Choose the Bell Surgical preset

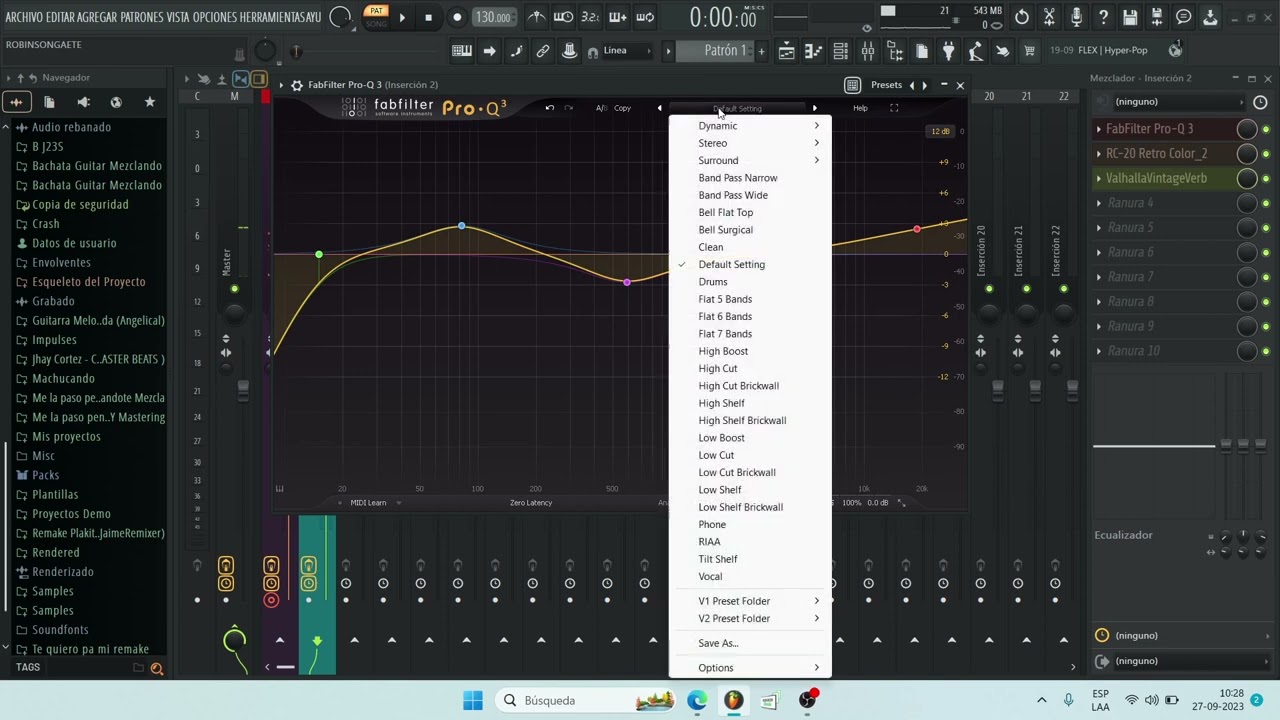pyautogui.click(x=725, y=230)
